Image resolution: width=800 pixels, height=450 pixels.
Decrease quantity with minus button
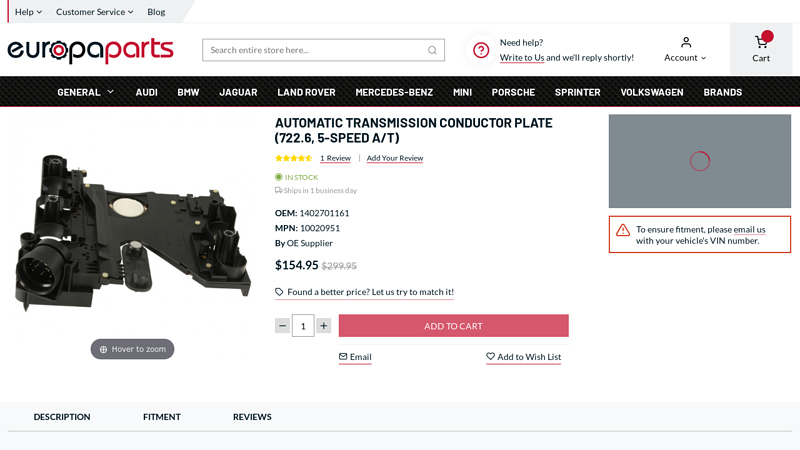(283, 326)
